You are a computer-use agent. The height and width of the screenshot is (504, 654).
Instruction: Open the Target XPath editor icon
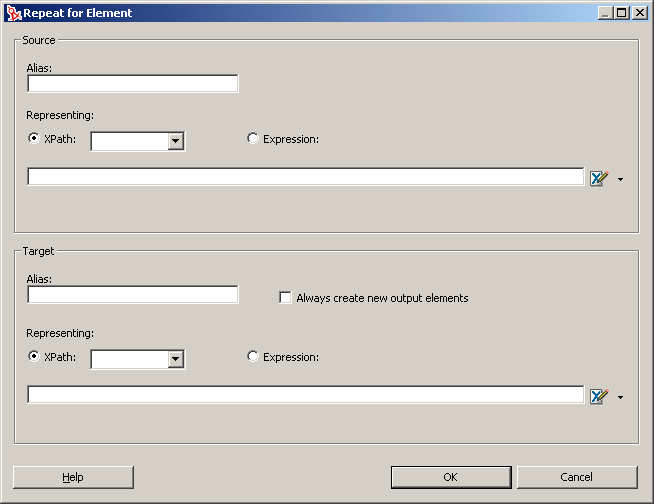pyautogui.click(x=599, y=396)
